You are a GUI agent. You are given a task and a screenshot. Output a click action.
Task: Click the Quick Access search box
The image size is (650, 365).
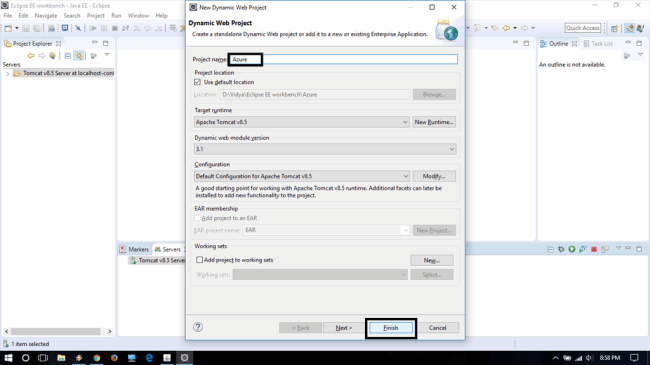[583, 28]
